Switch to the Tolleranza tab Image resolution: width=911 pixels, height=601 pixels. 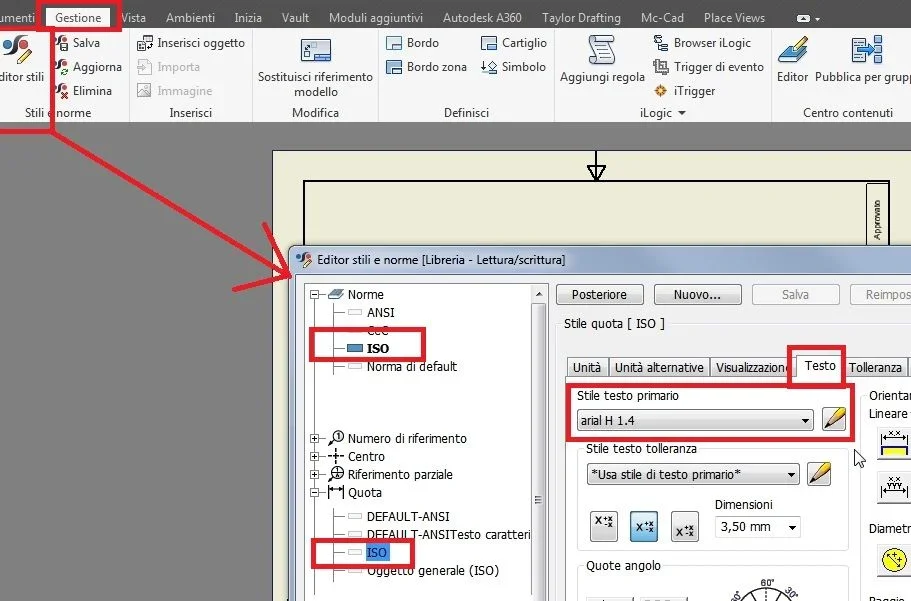click(x=874, y=367)
